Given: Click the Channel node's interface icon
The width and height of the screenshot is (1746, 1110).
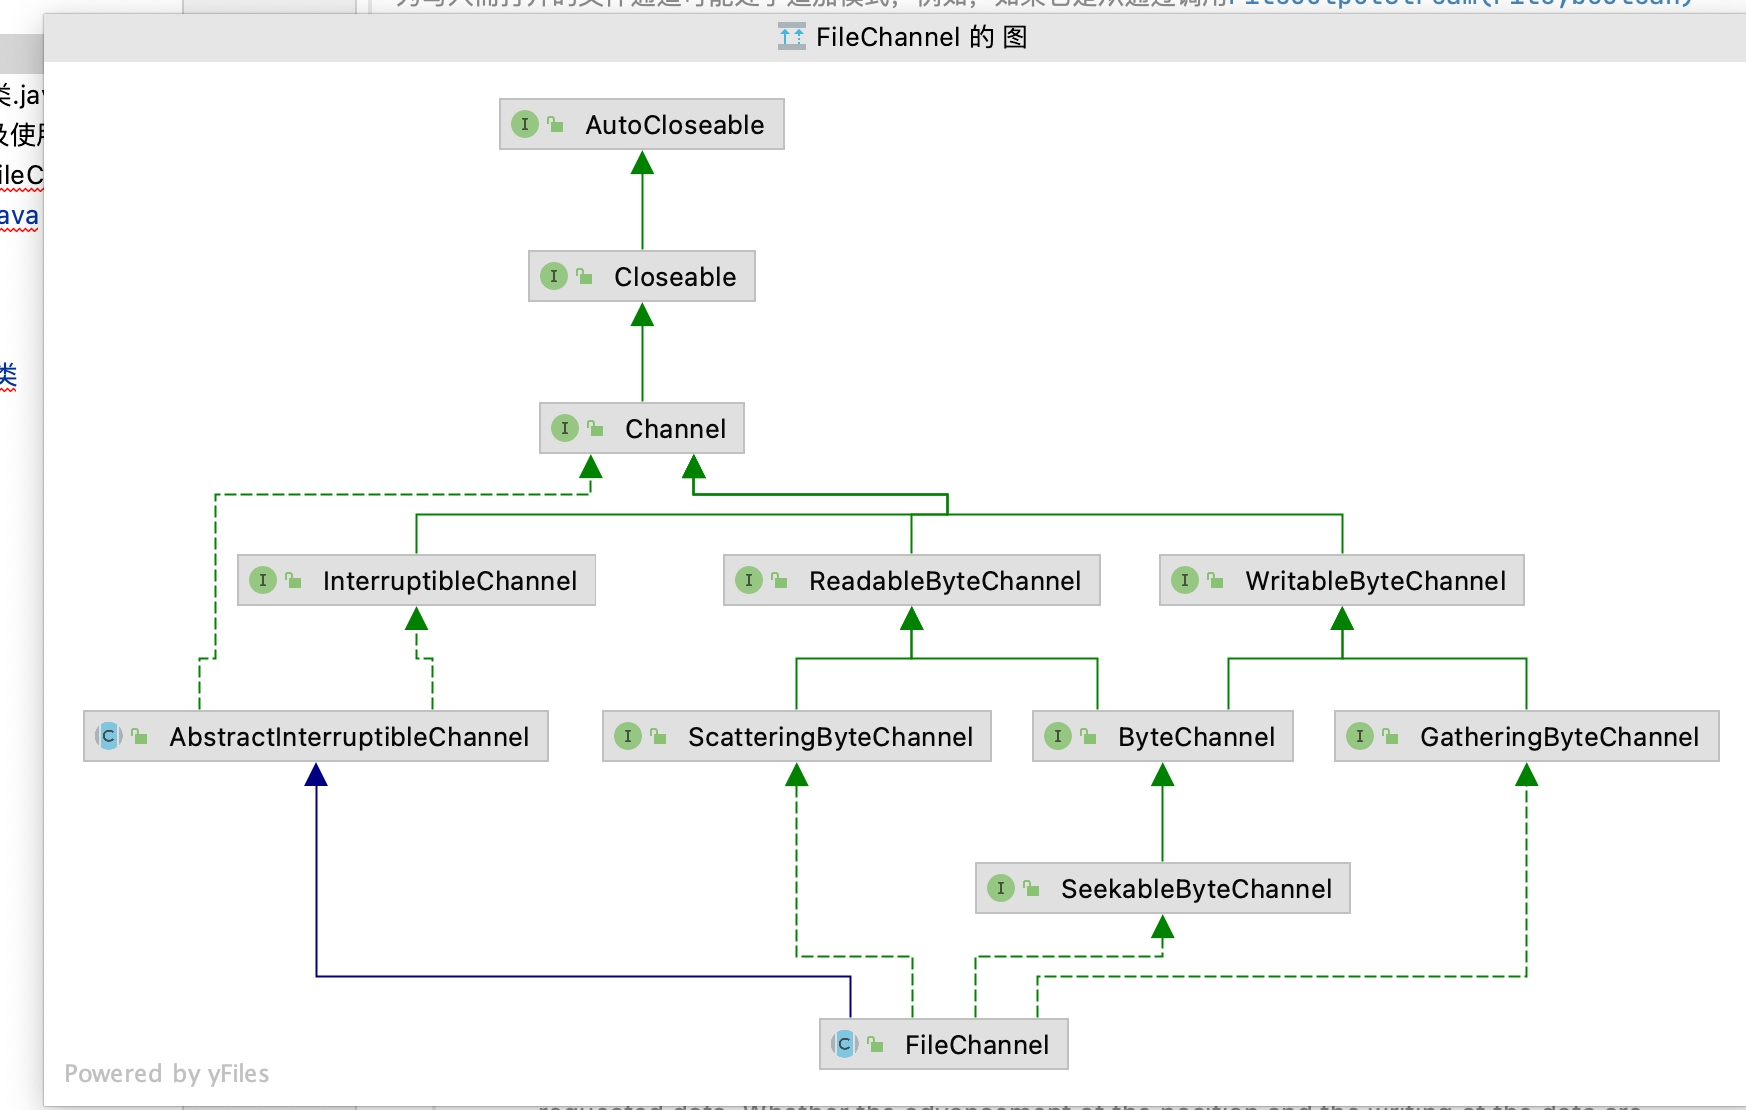Looking at the screenshot, I should point(565,429).
